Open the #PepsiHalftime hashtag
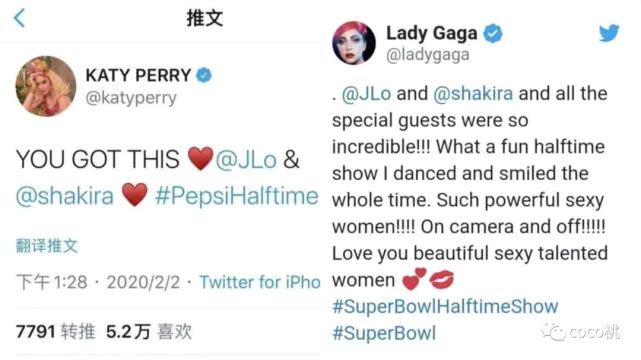641x360 pixels. tap(237, 196)
